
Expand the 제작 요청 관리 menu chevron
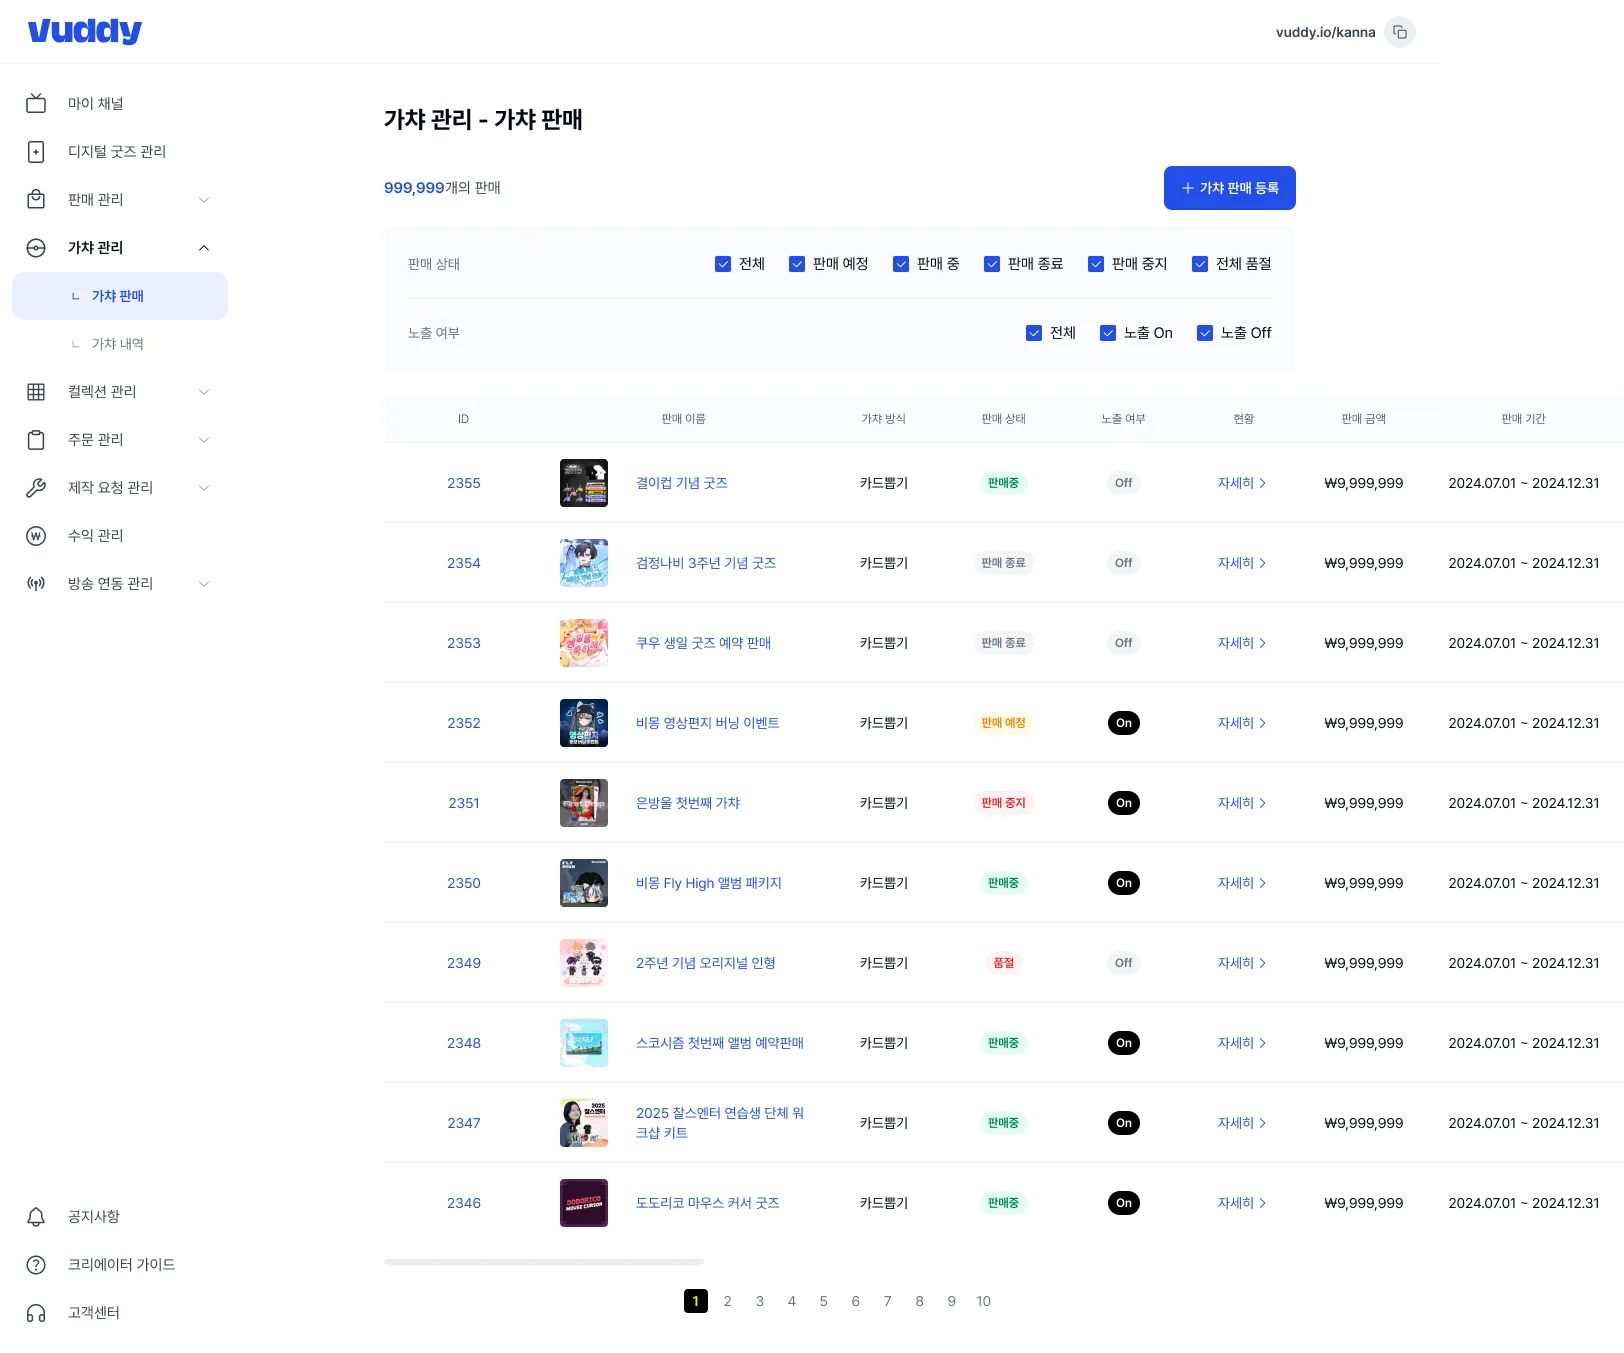pos(204,487)
